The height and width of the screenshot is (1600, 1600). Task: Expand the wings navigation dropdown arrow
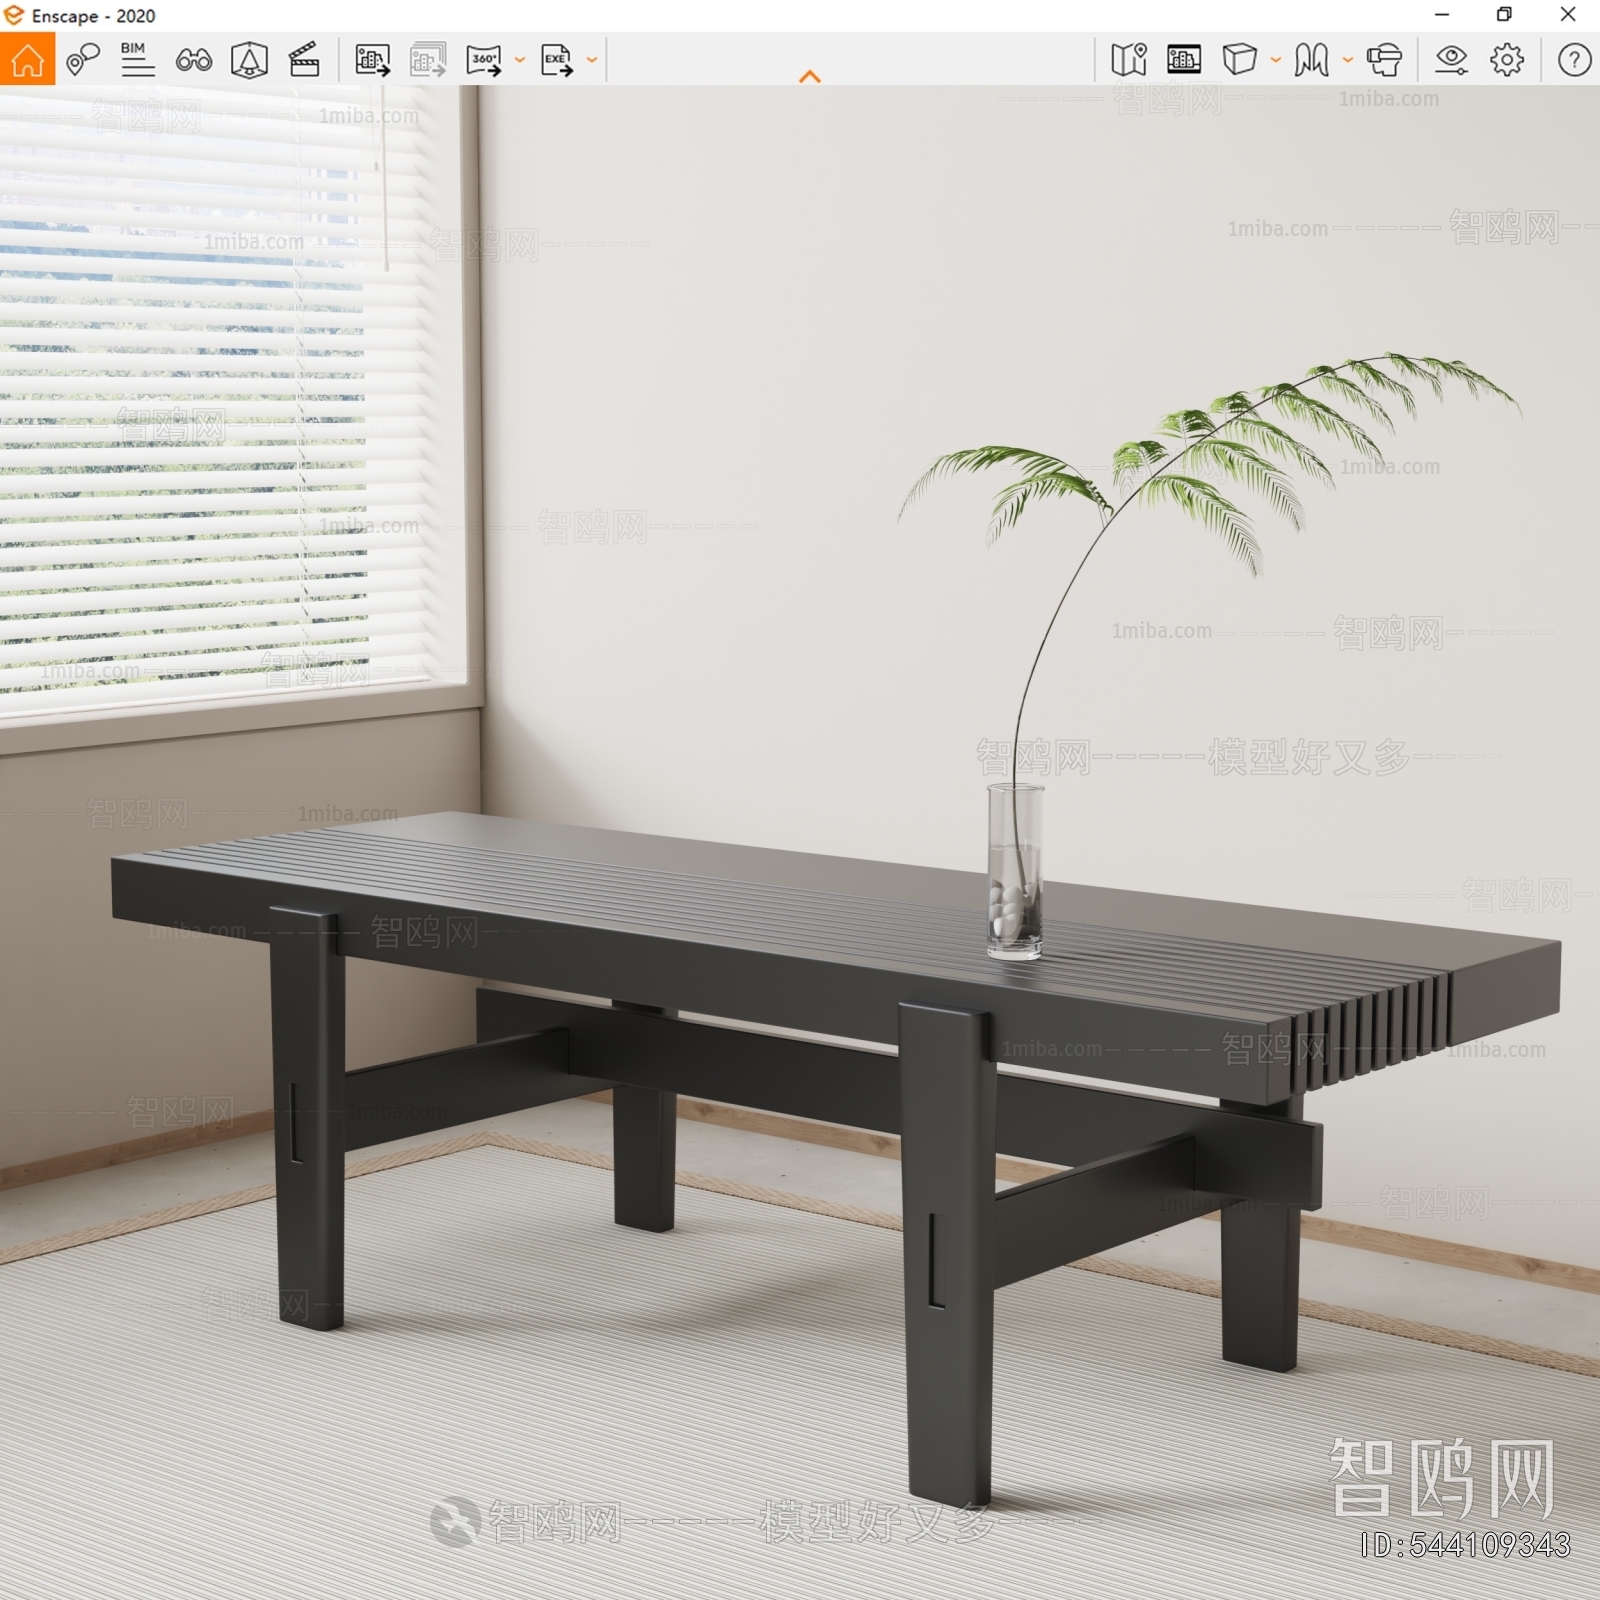(x=1348, y=60)
